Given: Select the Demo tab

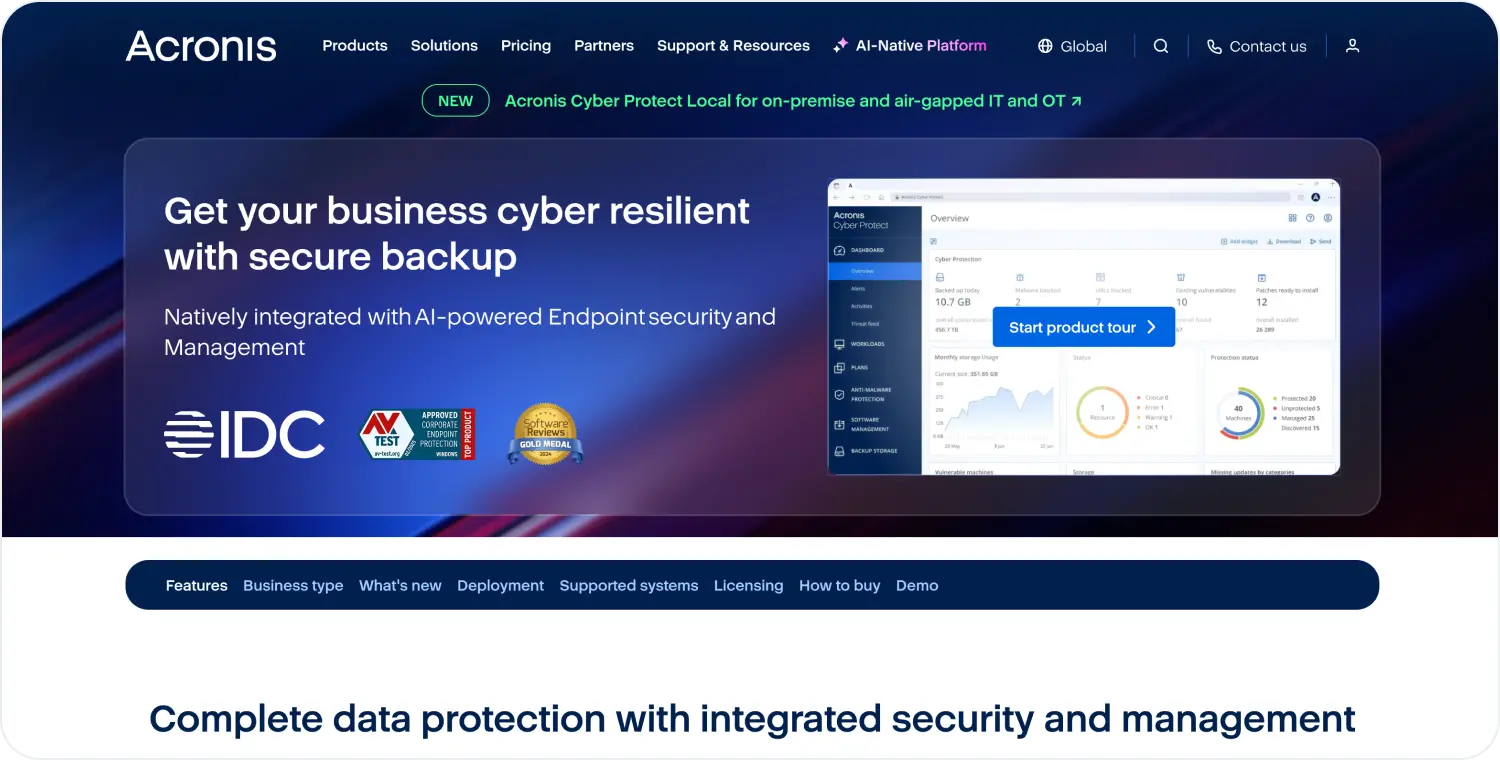Looking at the screenshot, I should (x=917, y=586).
